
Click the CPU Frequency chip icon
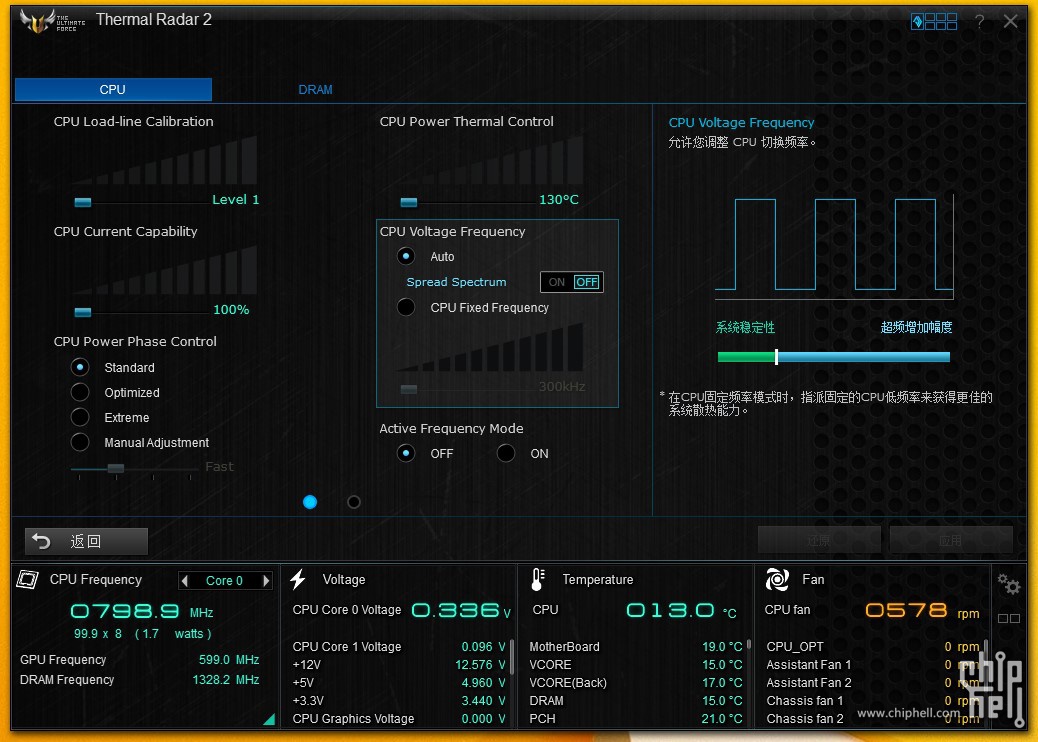(28, 579)
